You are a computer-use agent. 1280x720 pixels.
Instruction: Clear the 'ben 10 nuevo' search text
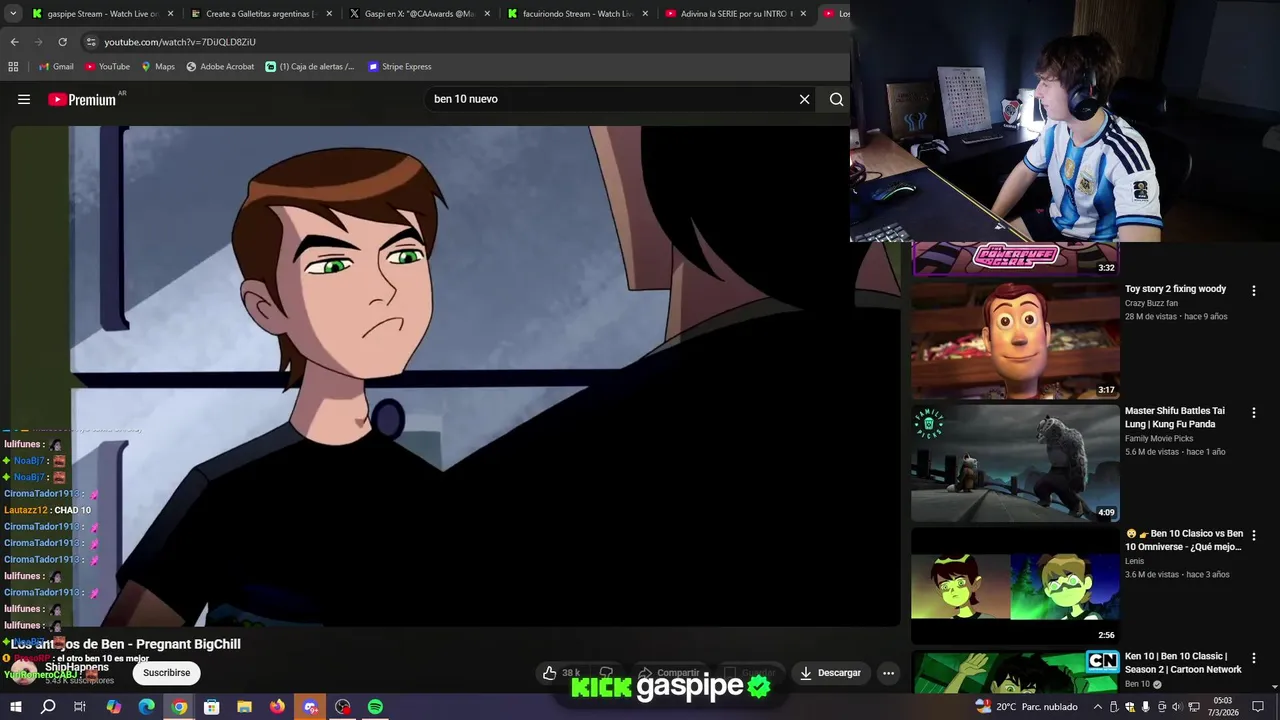click(804, 99)
